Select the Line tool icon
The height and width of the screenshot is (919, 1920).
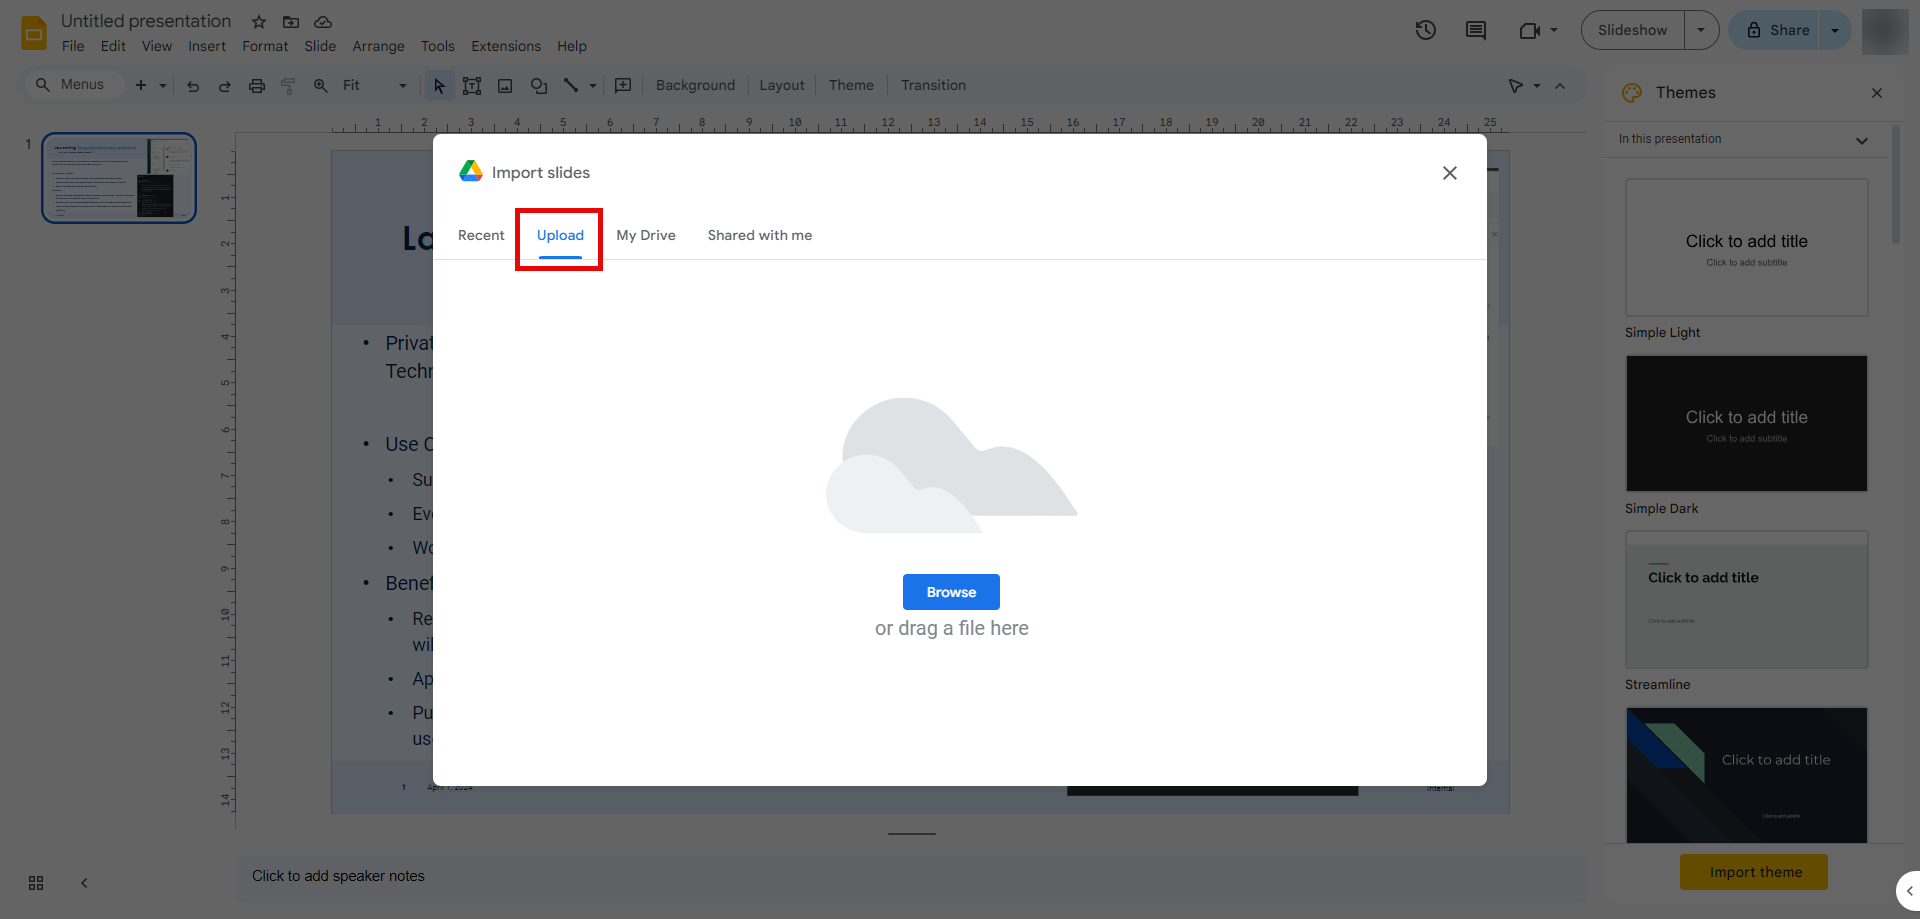(x=571, y=86)
